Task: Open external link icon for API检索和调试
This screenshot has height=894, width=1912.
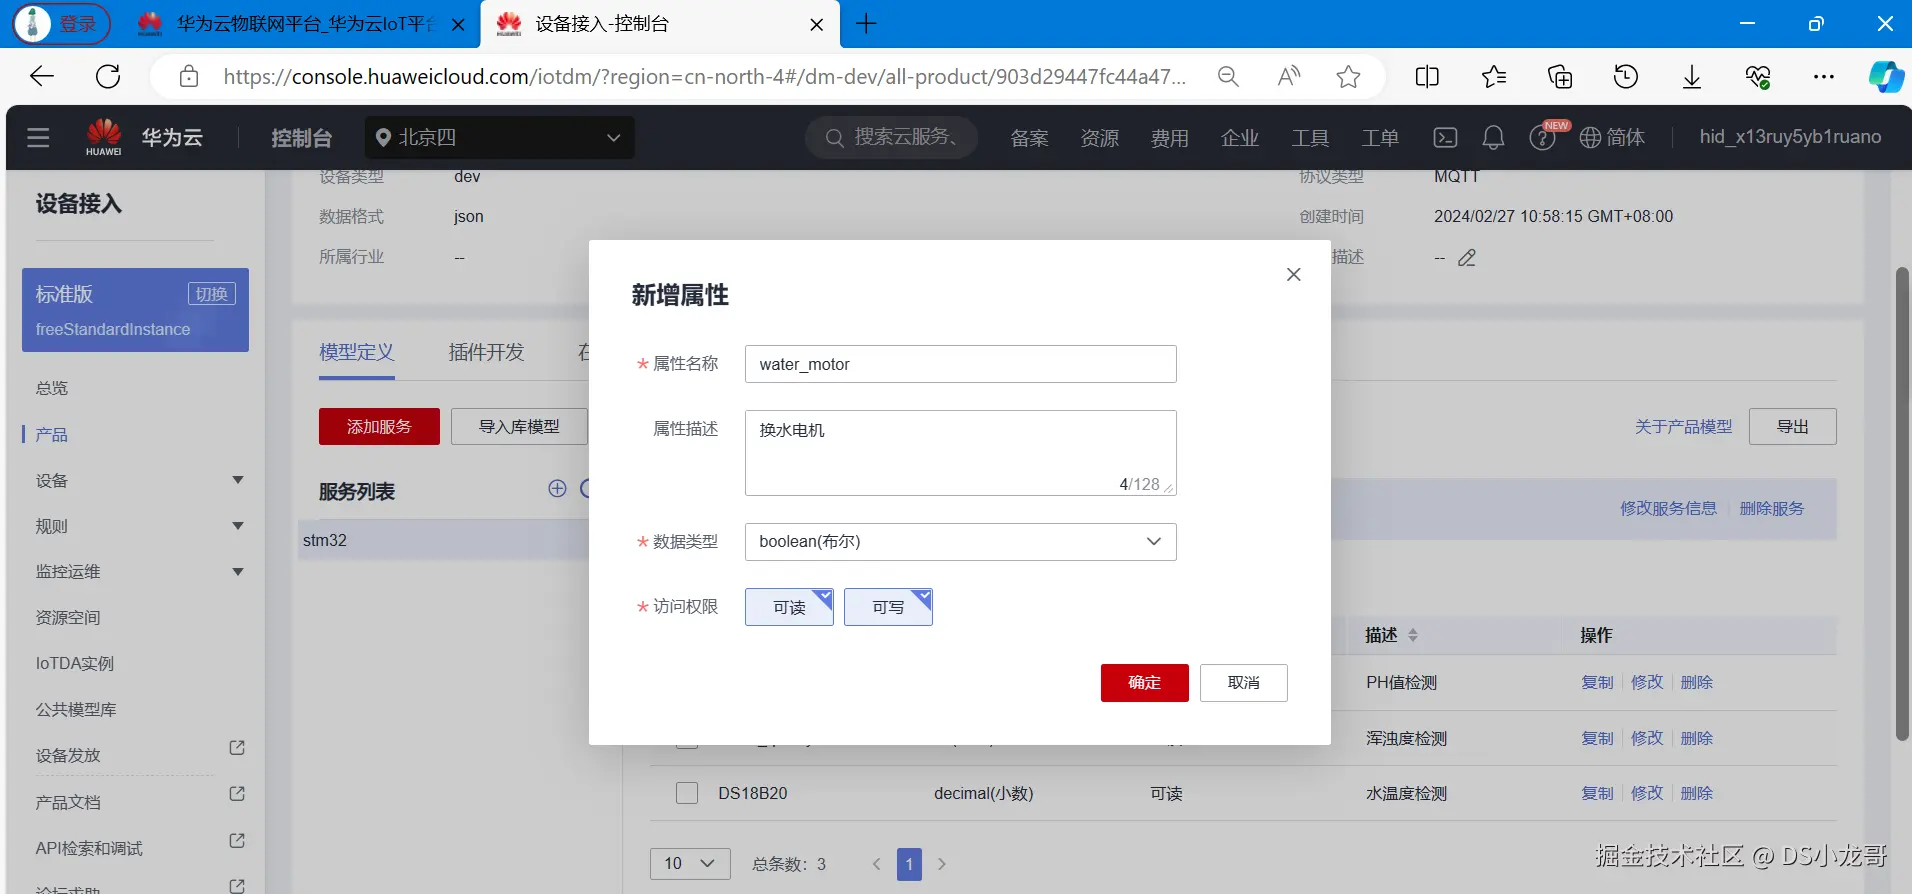Action: pos(237,841)
